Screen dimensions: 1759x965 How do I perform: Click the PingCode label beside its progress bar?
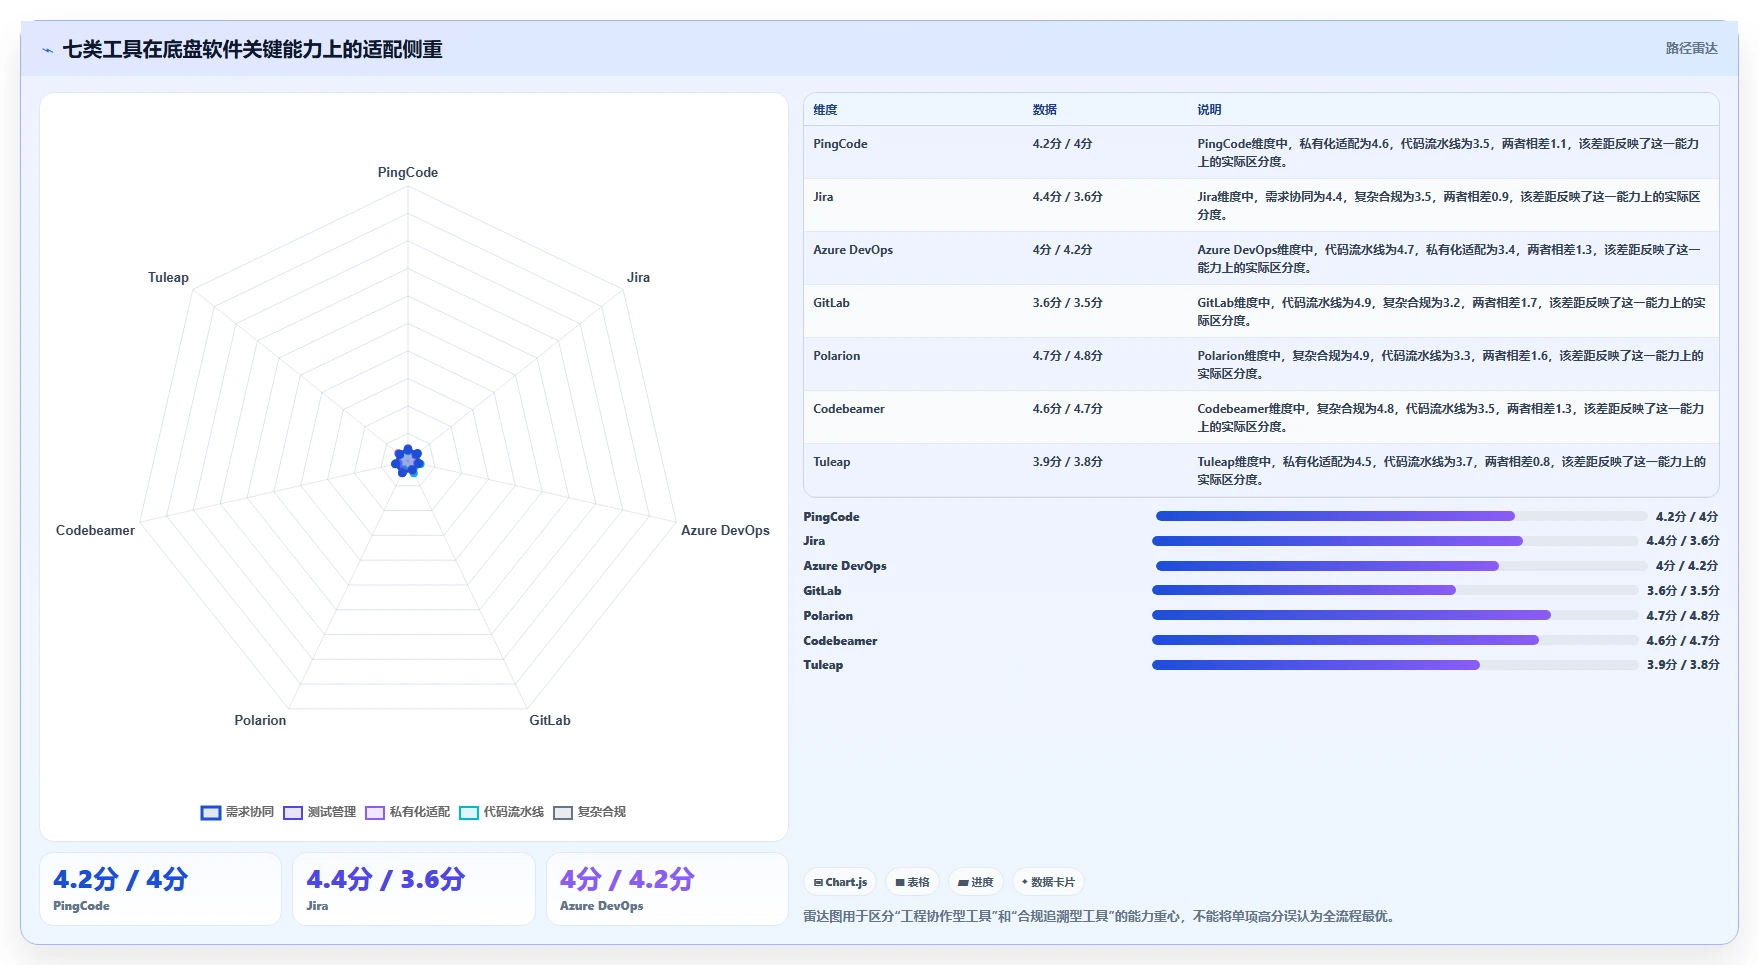pyautogui.click(x=831, y=517)
